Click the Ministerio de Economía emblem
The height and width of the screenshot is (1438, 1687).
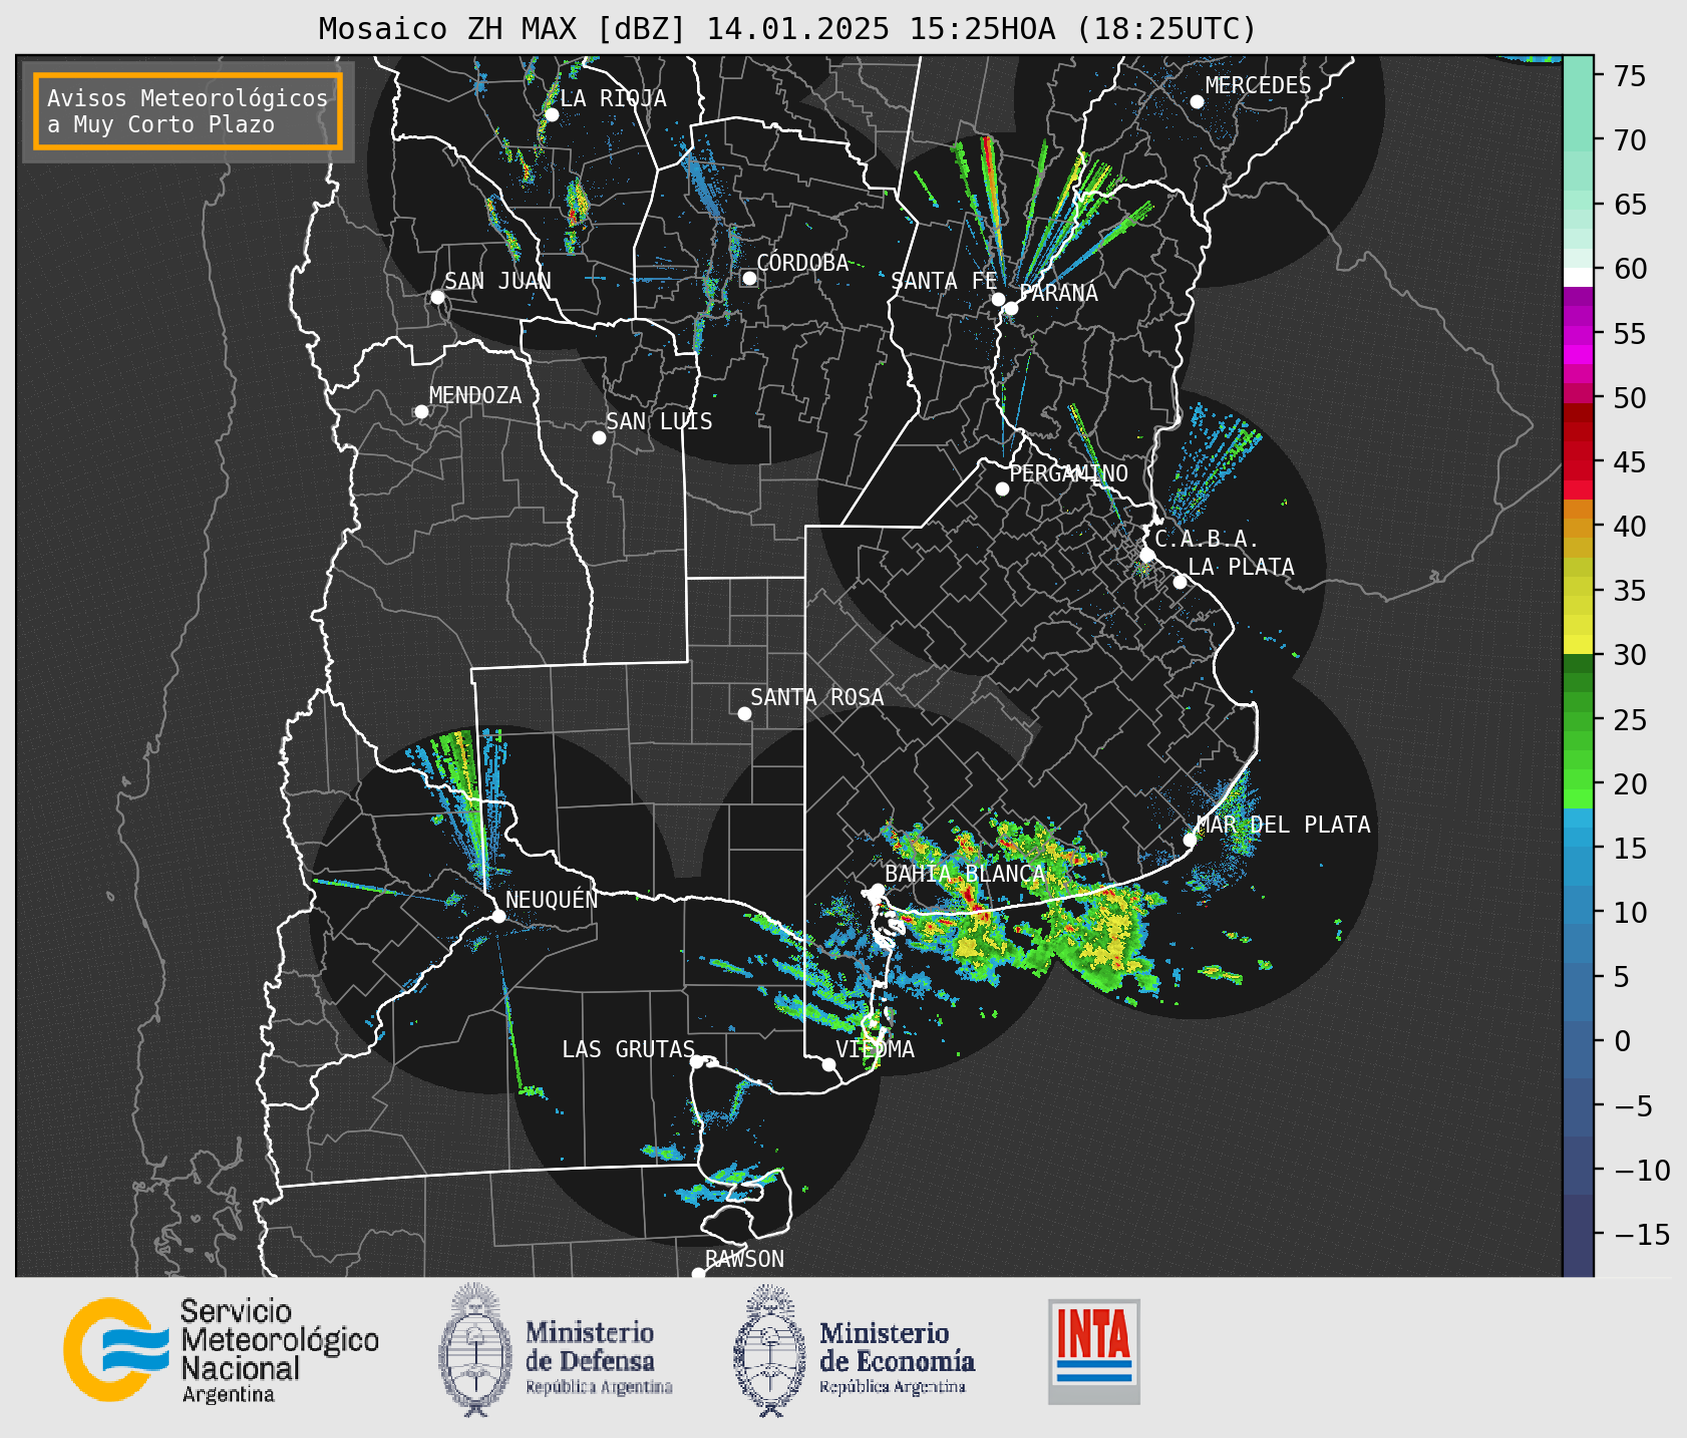coord(768,1350)
